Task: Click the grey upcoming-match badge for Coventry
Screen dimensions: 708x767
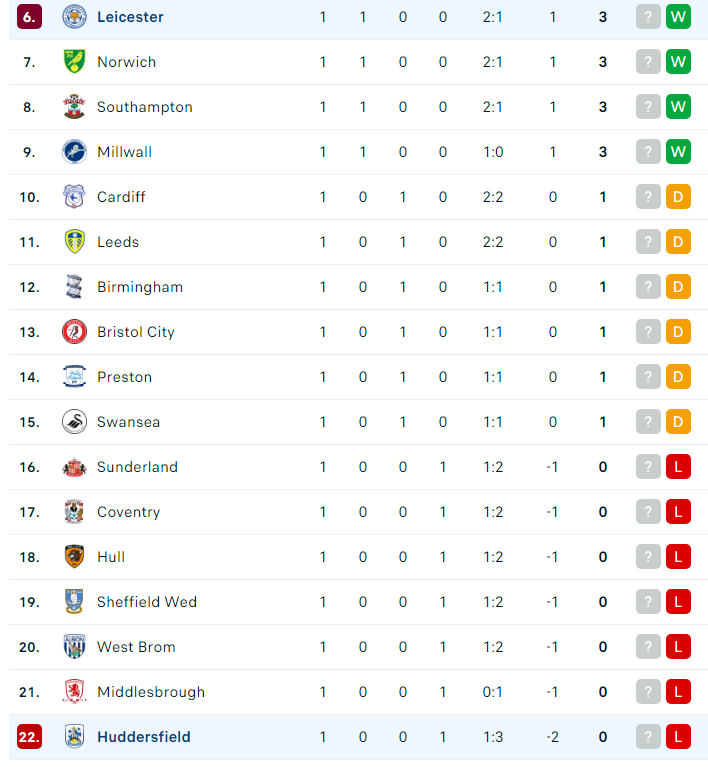Action: (648, 512)
